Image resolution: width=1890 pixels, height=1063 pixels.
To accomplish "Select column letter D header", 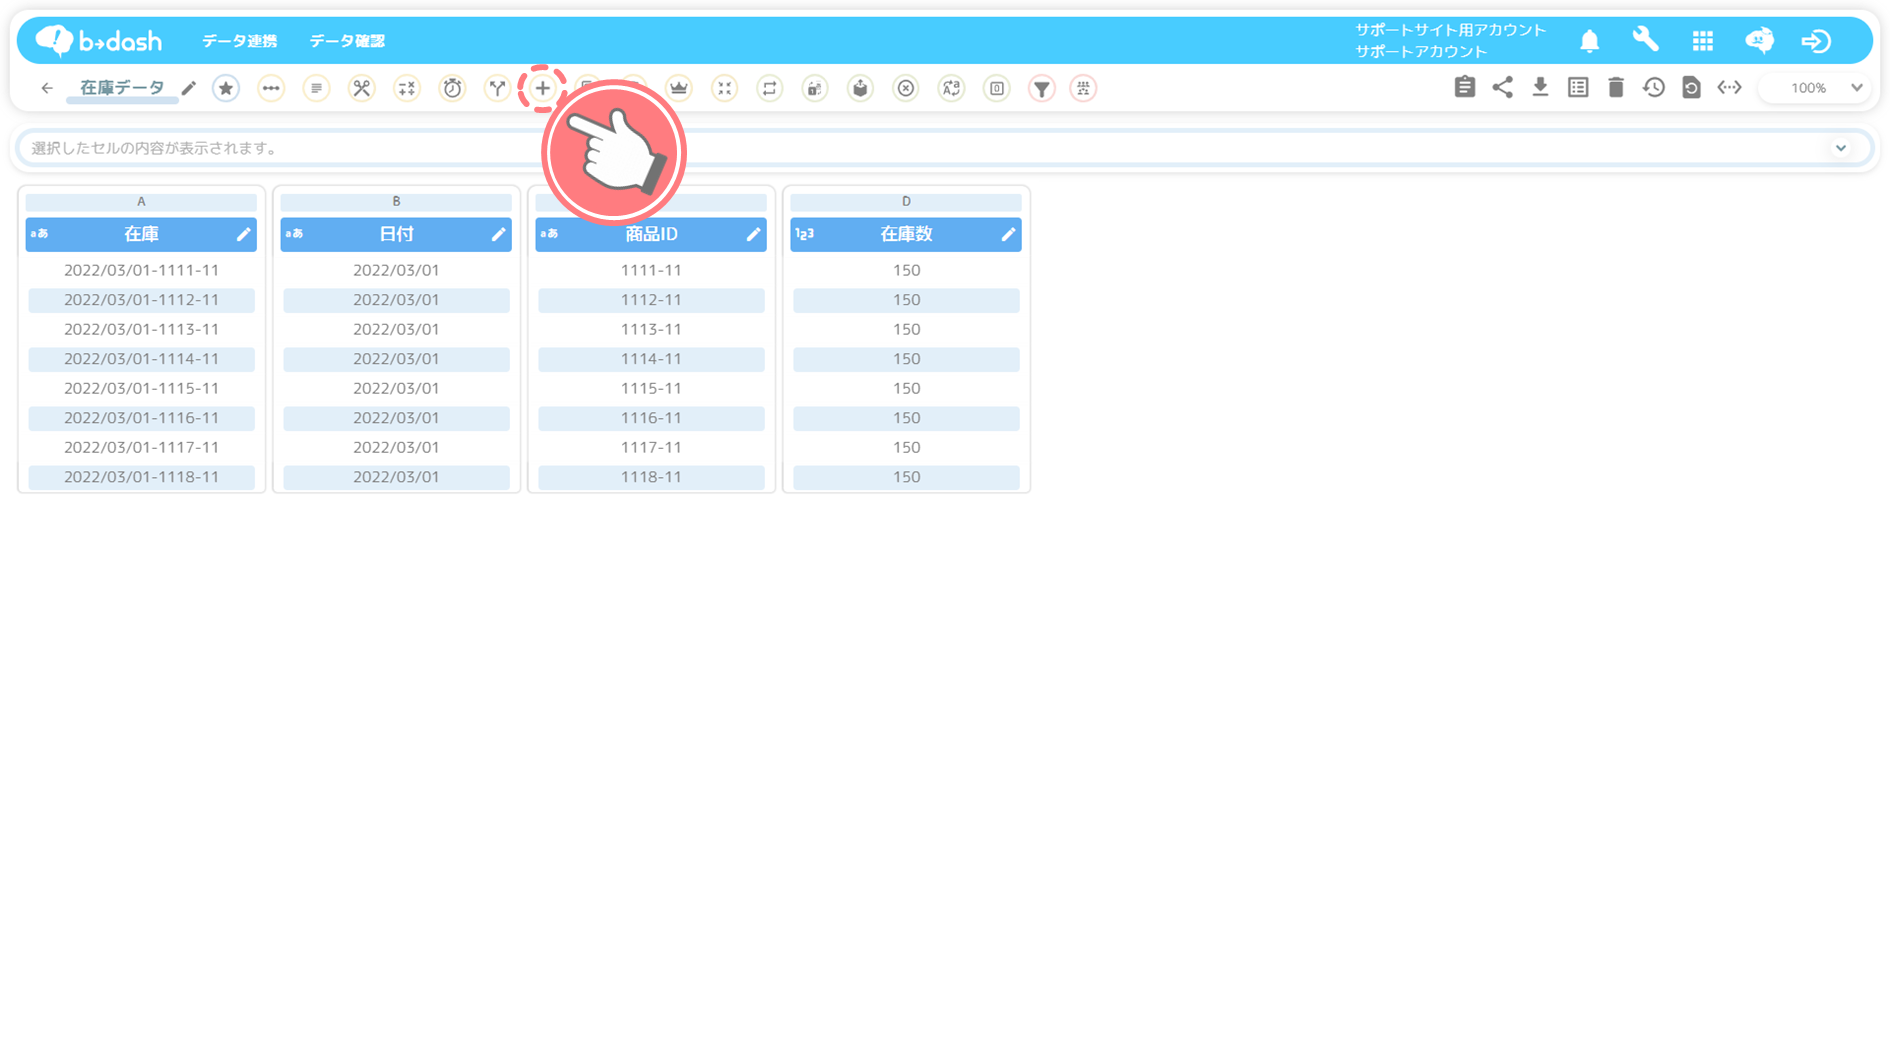I will point(906,202).
